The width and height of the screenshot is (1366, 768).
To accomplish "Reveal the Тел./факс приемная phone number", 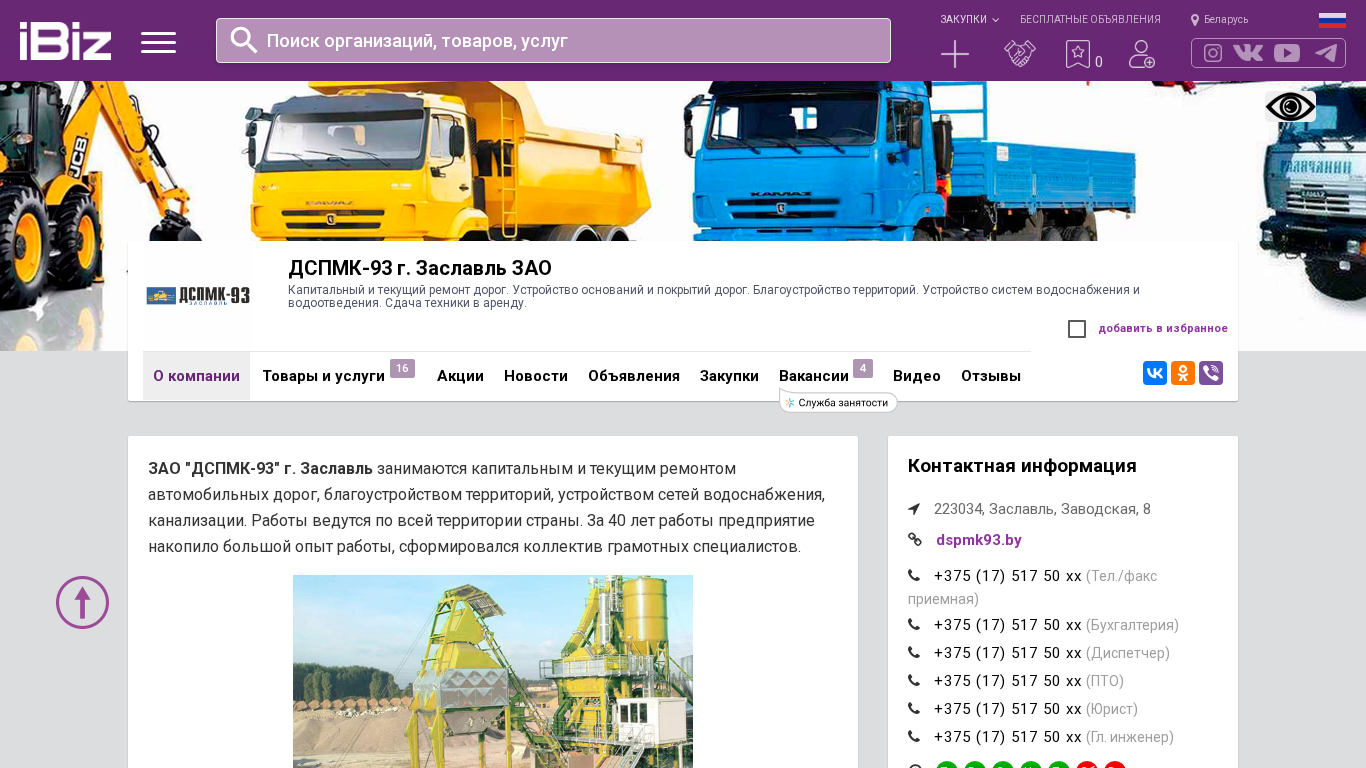I will coord(1008,576).
